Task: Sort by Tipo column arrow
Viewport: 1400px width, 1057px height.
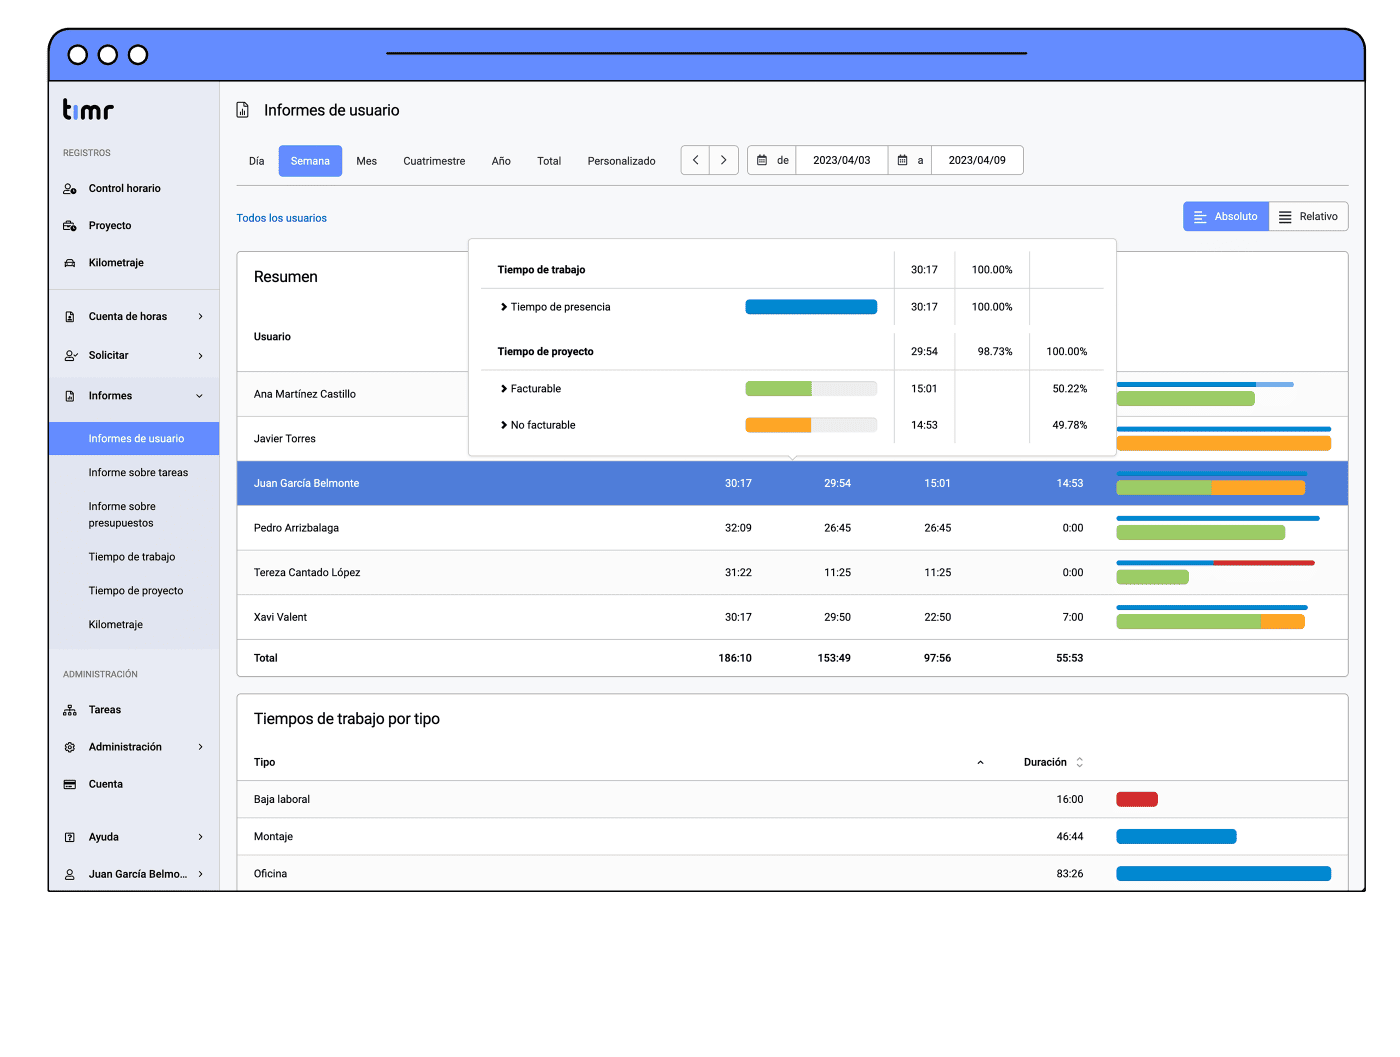Action: pyautogui.click(x=980, y=763)
